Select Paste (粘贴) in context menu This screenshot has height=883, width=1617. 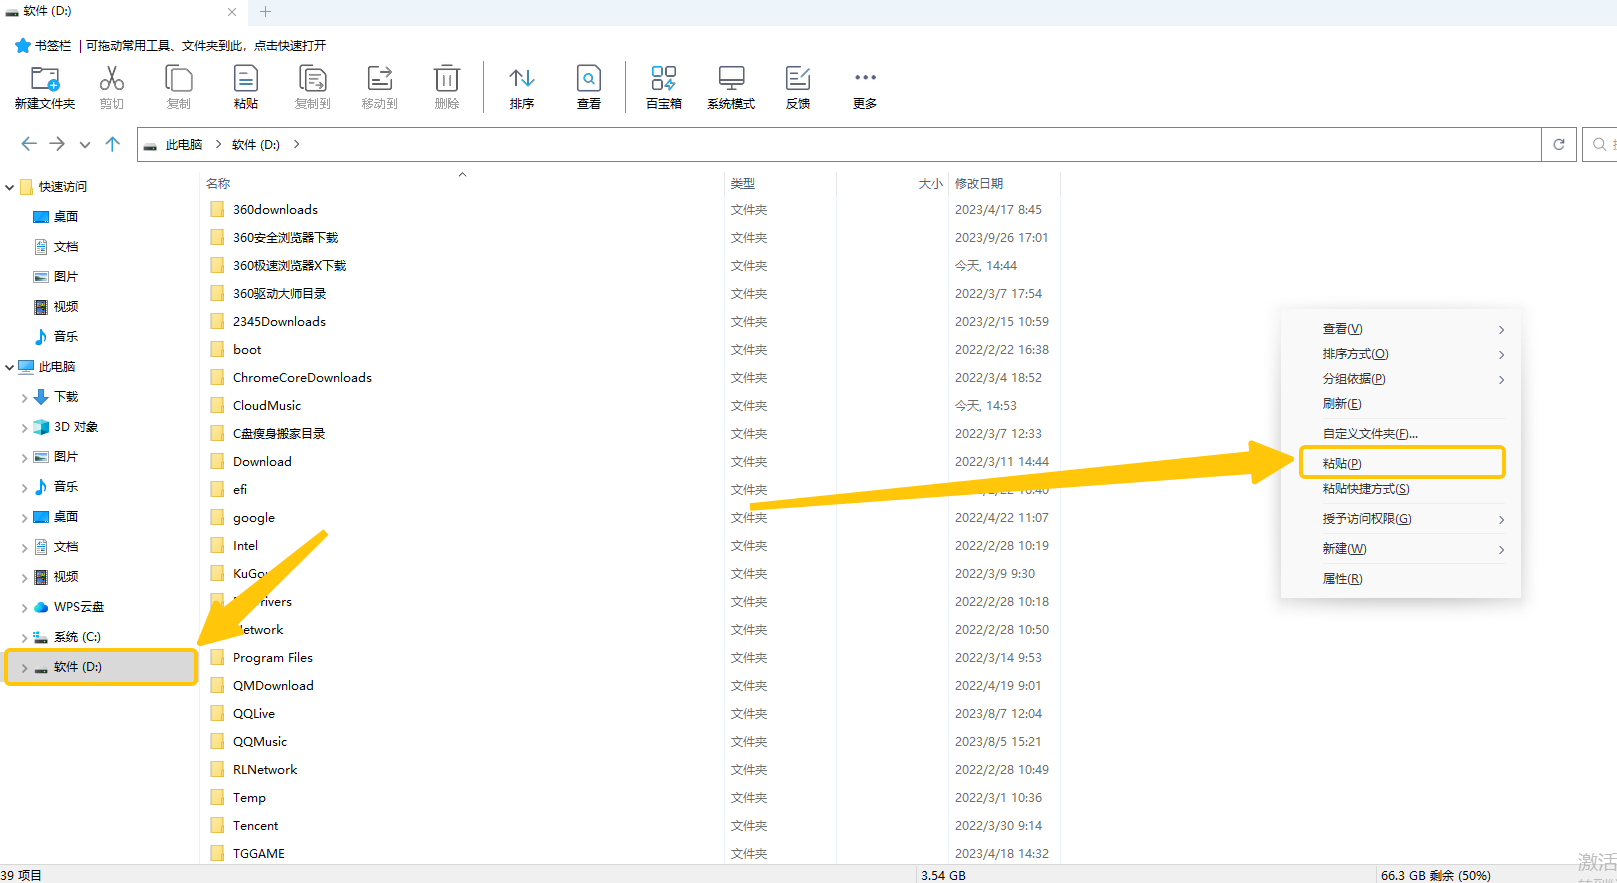[1342, 463]
